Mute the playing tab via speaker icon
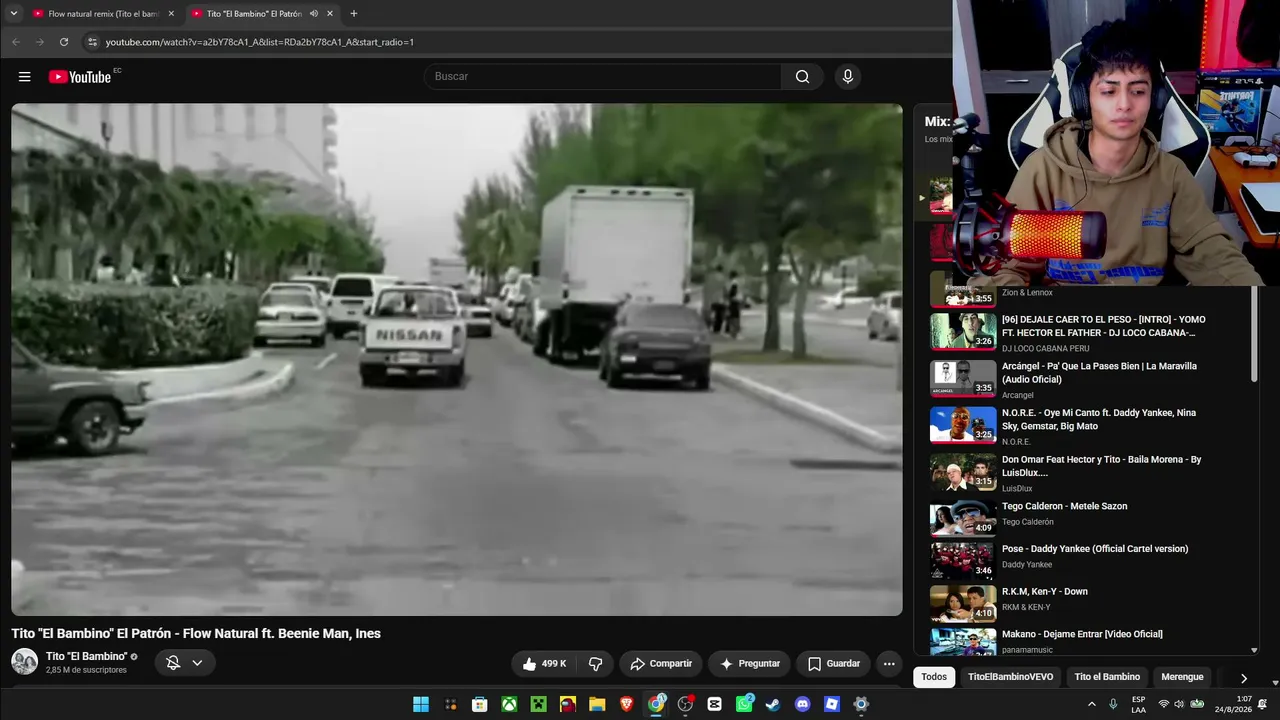 [314, 14]
